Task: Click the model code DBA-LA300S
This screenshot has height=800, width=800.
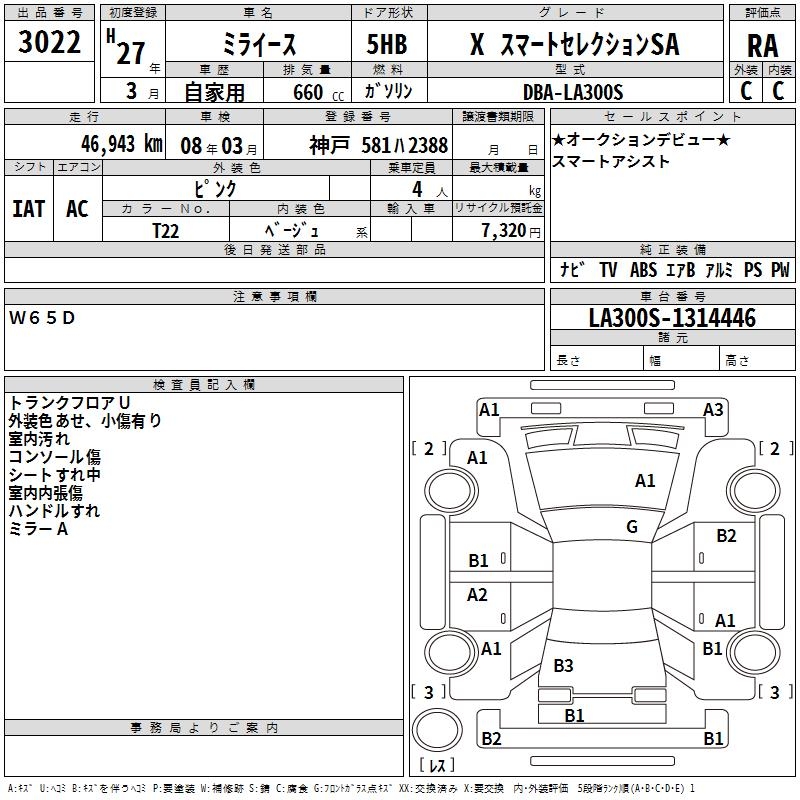Action: click(x=573, y=92)
